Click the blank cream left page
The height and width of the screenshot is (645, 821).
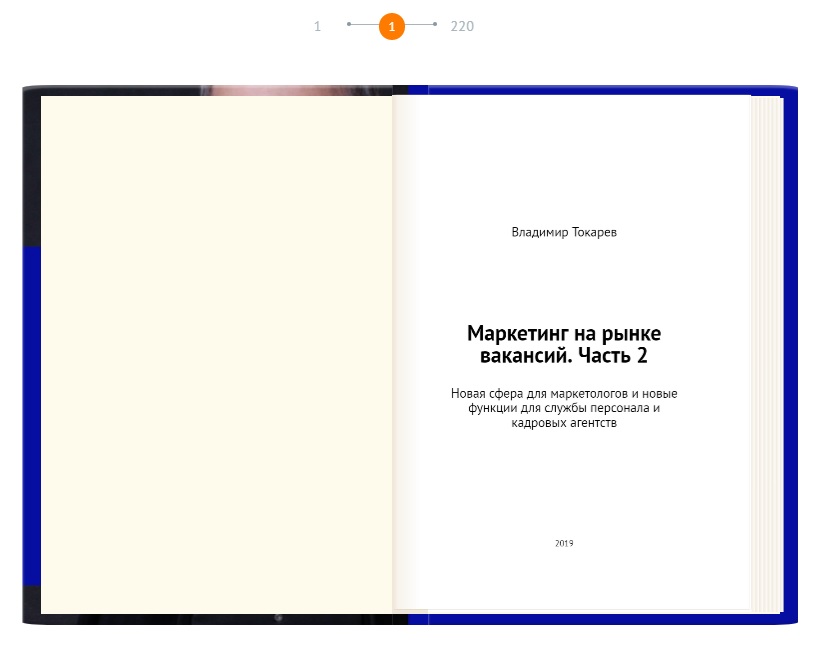pos(216,354)
